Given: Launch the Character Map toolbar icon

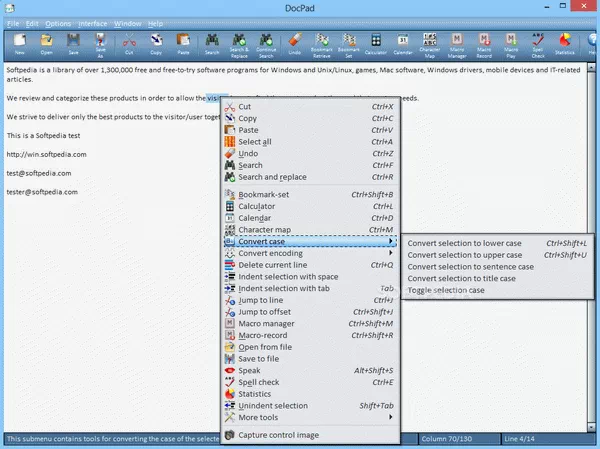Looking at the screenshot, I should pos(430,45).
